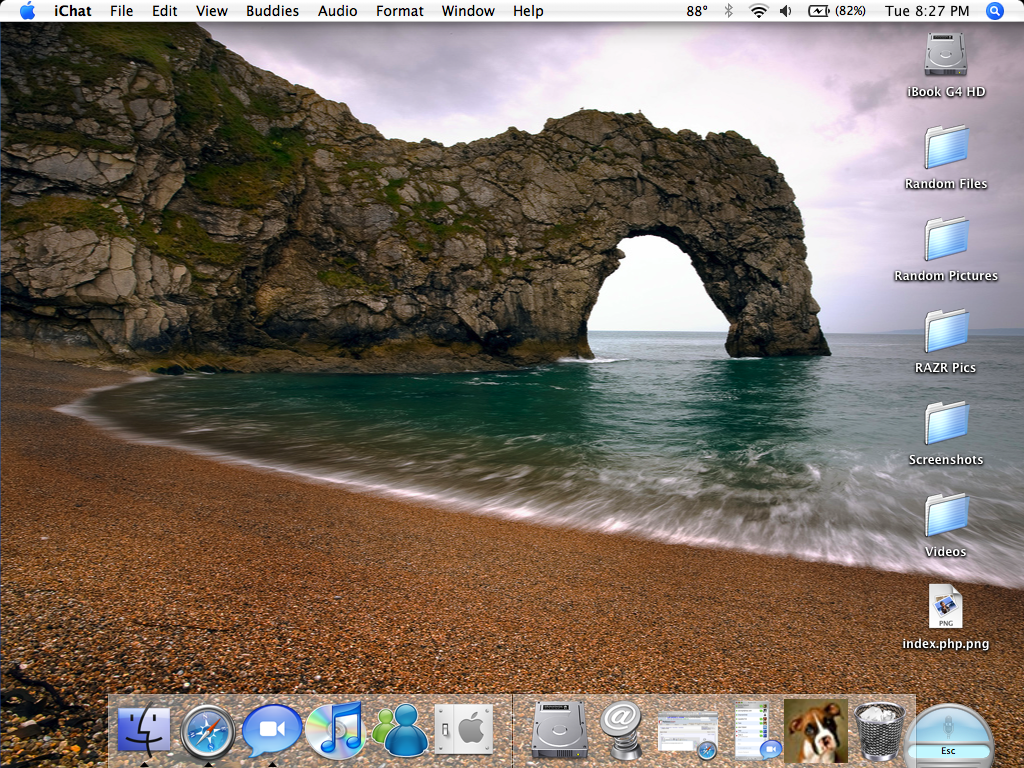Open System Preferences in the dock

463,730
